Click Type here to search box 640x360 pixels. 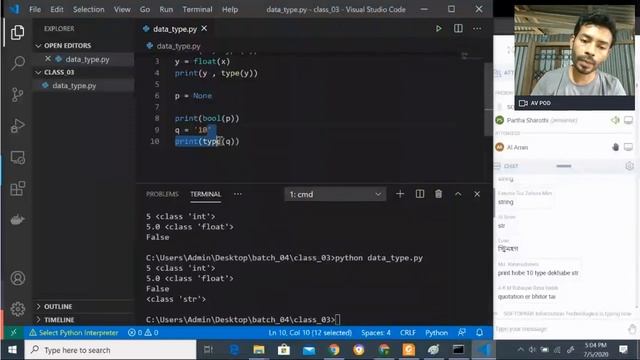110,350
